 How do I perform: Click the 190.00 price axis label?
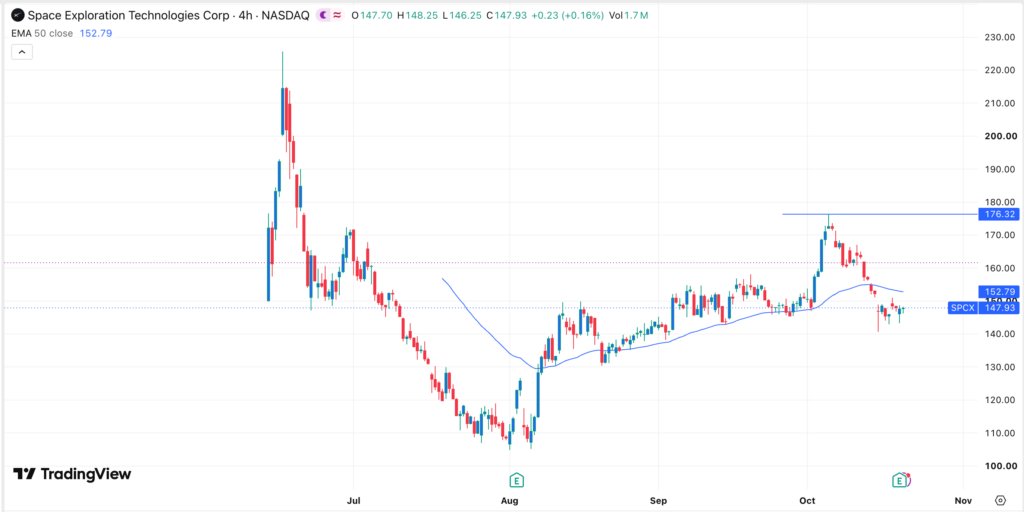[1002, 169]
